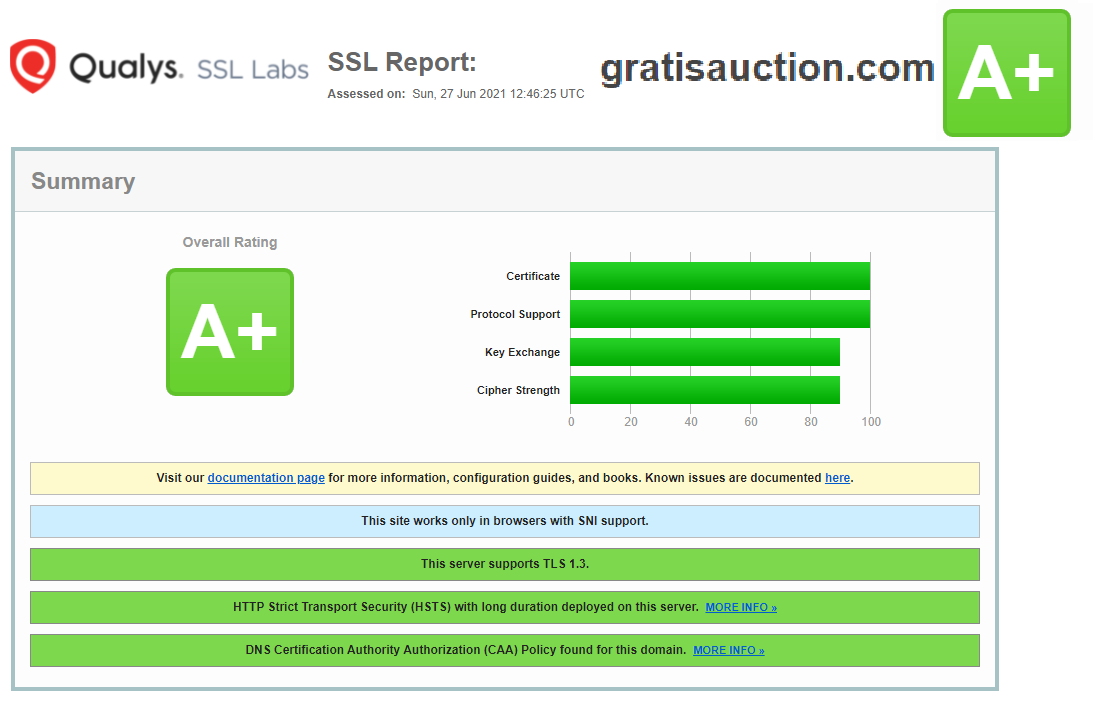The height and width of the screenshot is (707, 1093).
Task: Open the documentation page link
Action: pyautogui.click(x=266, y=478)
